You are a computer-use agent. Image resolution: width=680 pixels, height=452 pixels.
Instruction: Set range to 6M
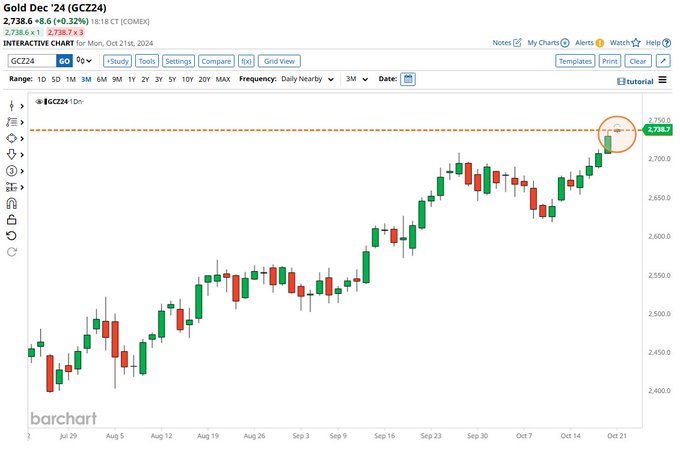(101, 79)
